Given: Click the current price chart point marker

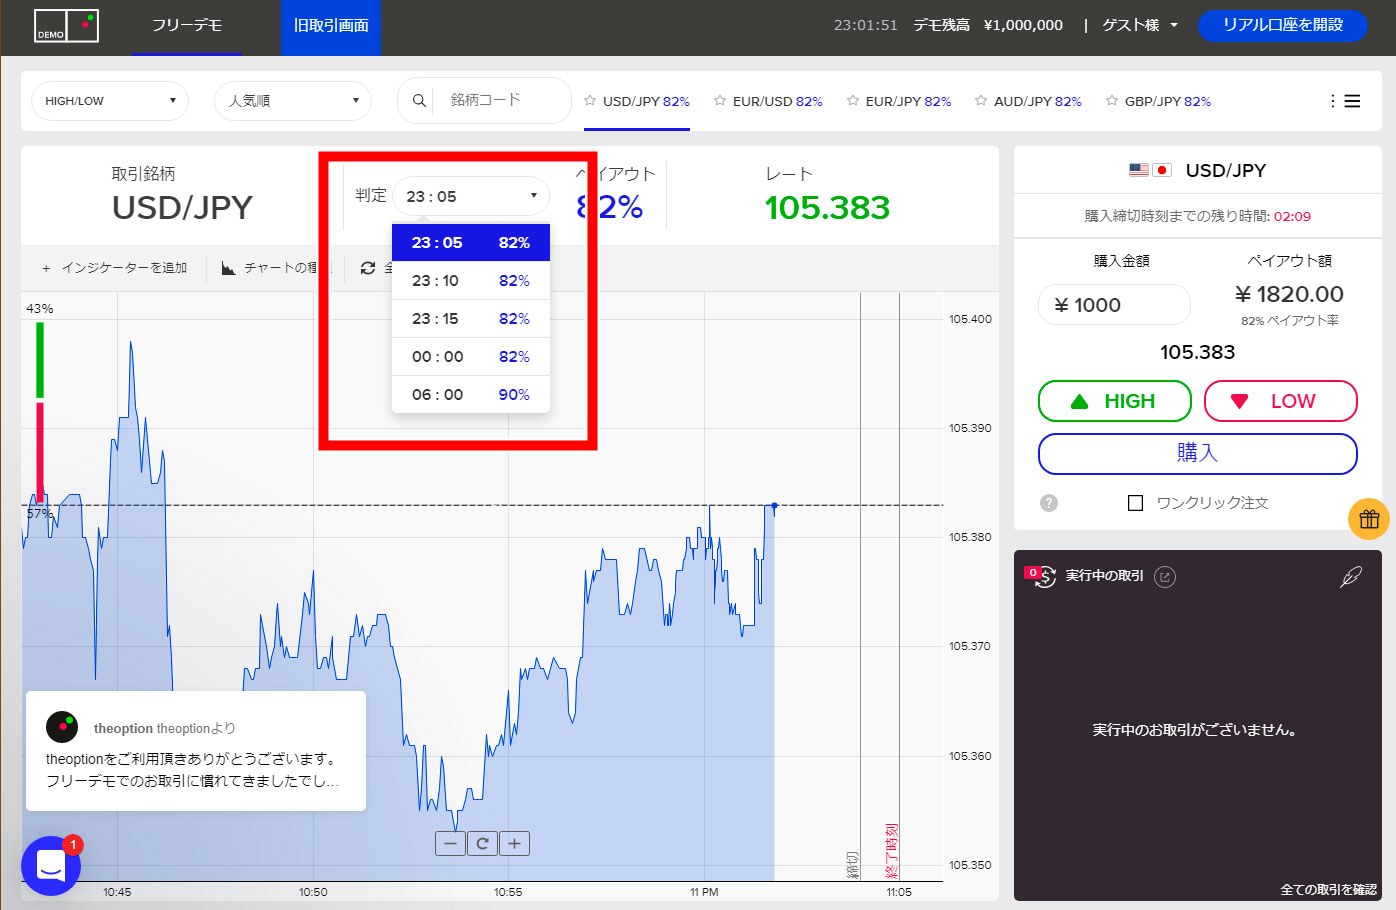Looking at the screenshot, I should pos(774,505).
